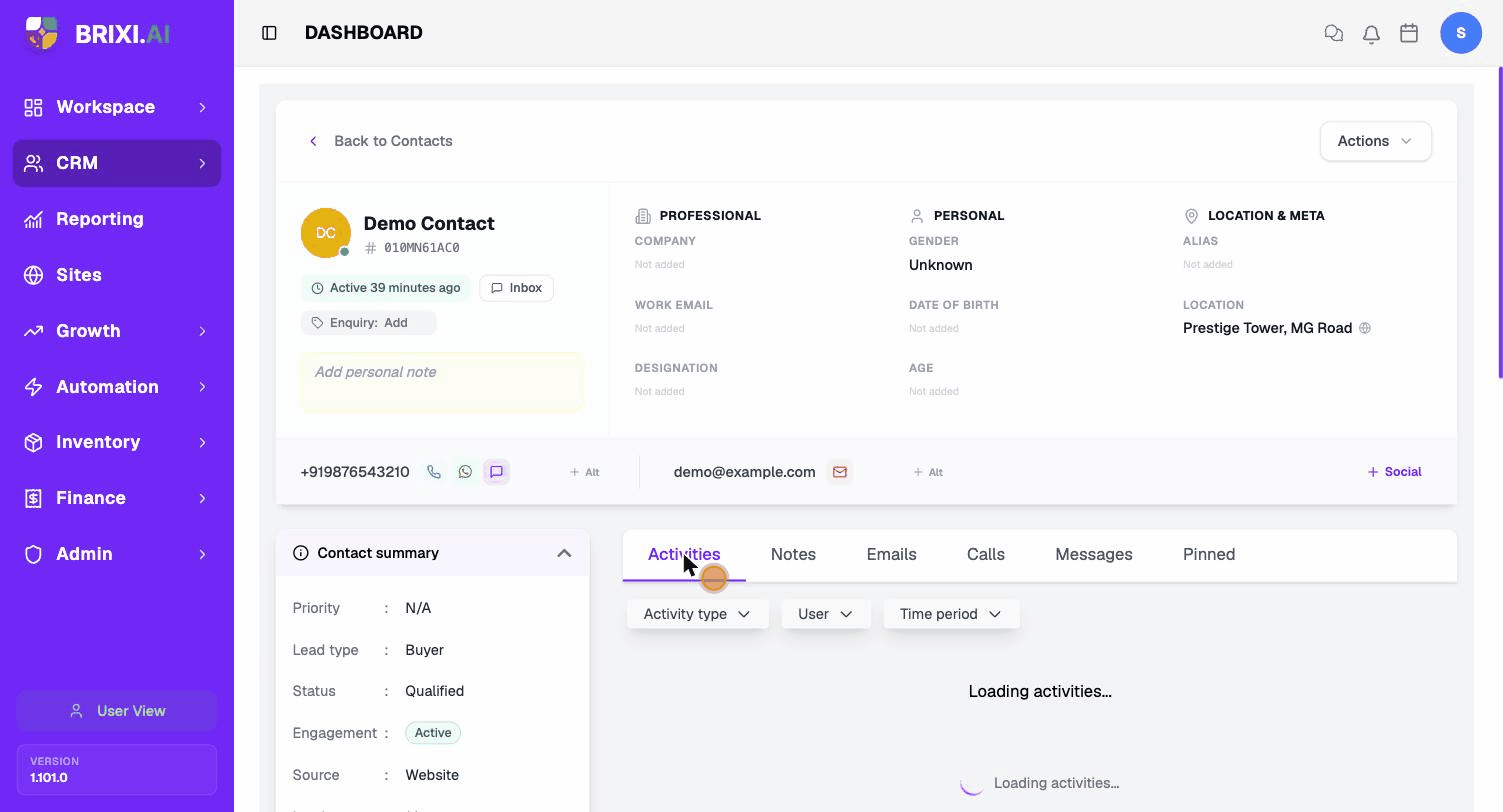
Task: Click the Finance dollar icon
Action: coord(33,498)
